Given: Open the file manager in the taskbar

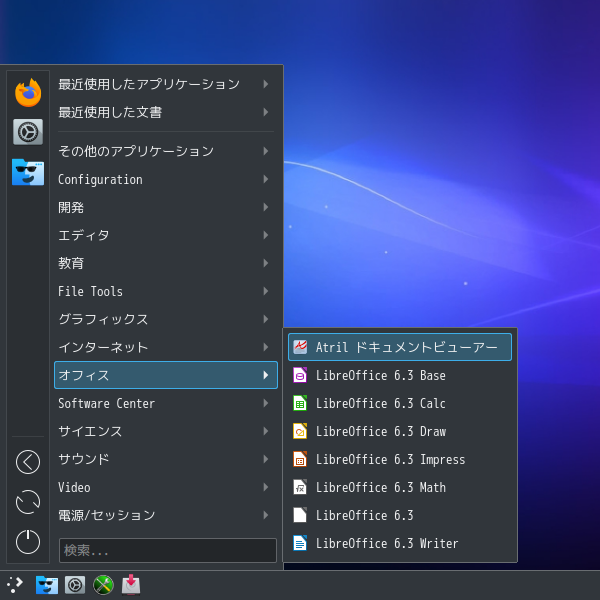Looking at the screenshot, I should (x=47, y=585).
